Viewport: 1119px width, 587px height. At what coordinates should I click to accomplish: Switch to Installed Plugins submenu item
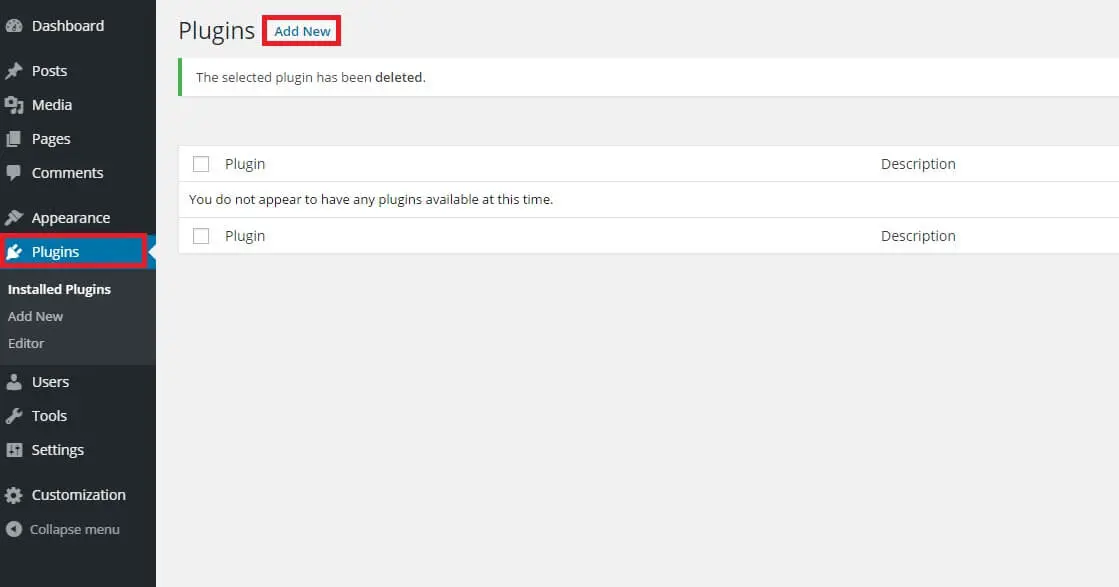coord(58,289)
